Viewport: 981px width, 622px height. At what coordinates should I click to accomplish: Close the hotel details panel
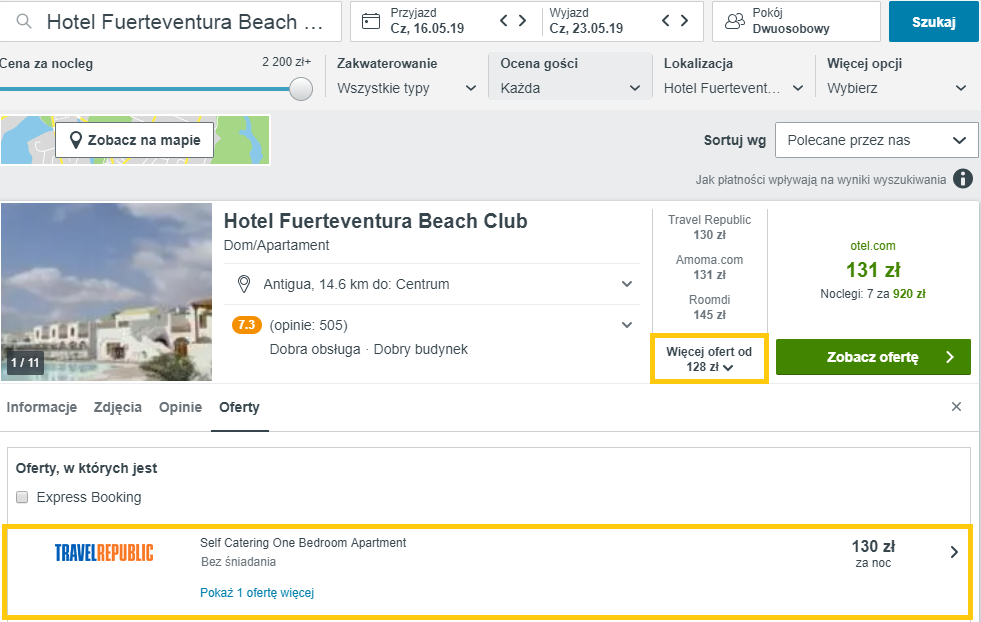point(956,407)
